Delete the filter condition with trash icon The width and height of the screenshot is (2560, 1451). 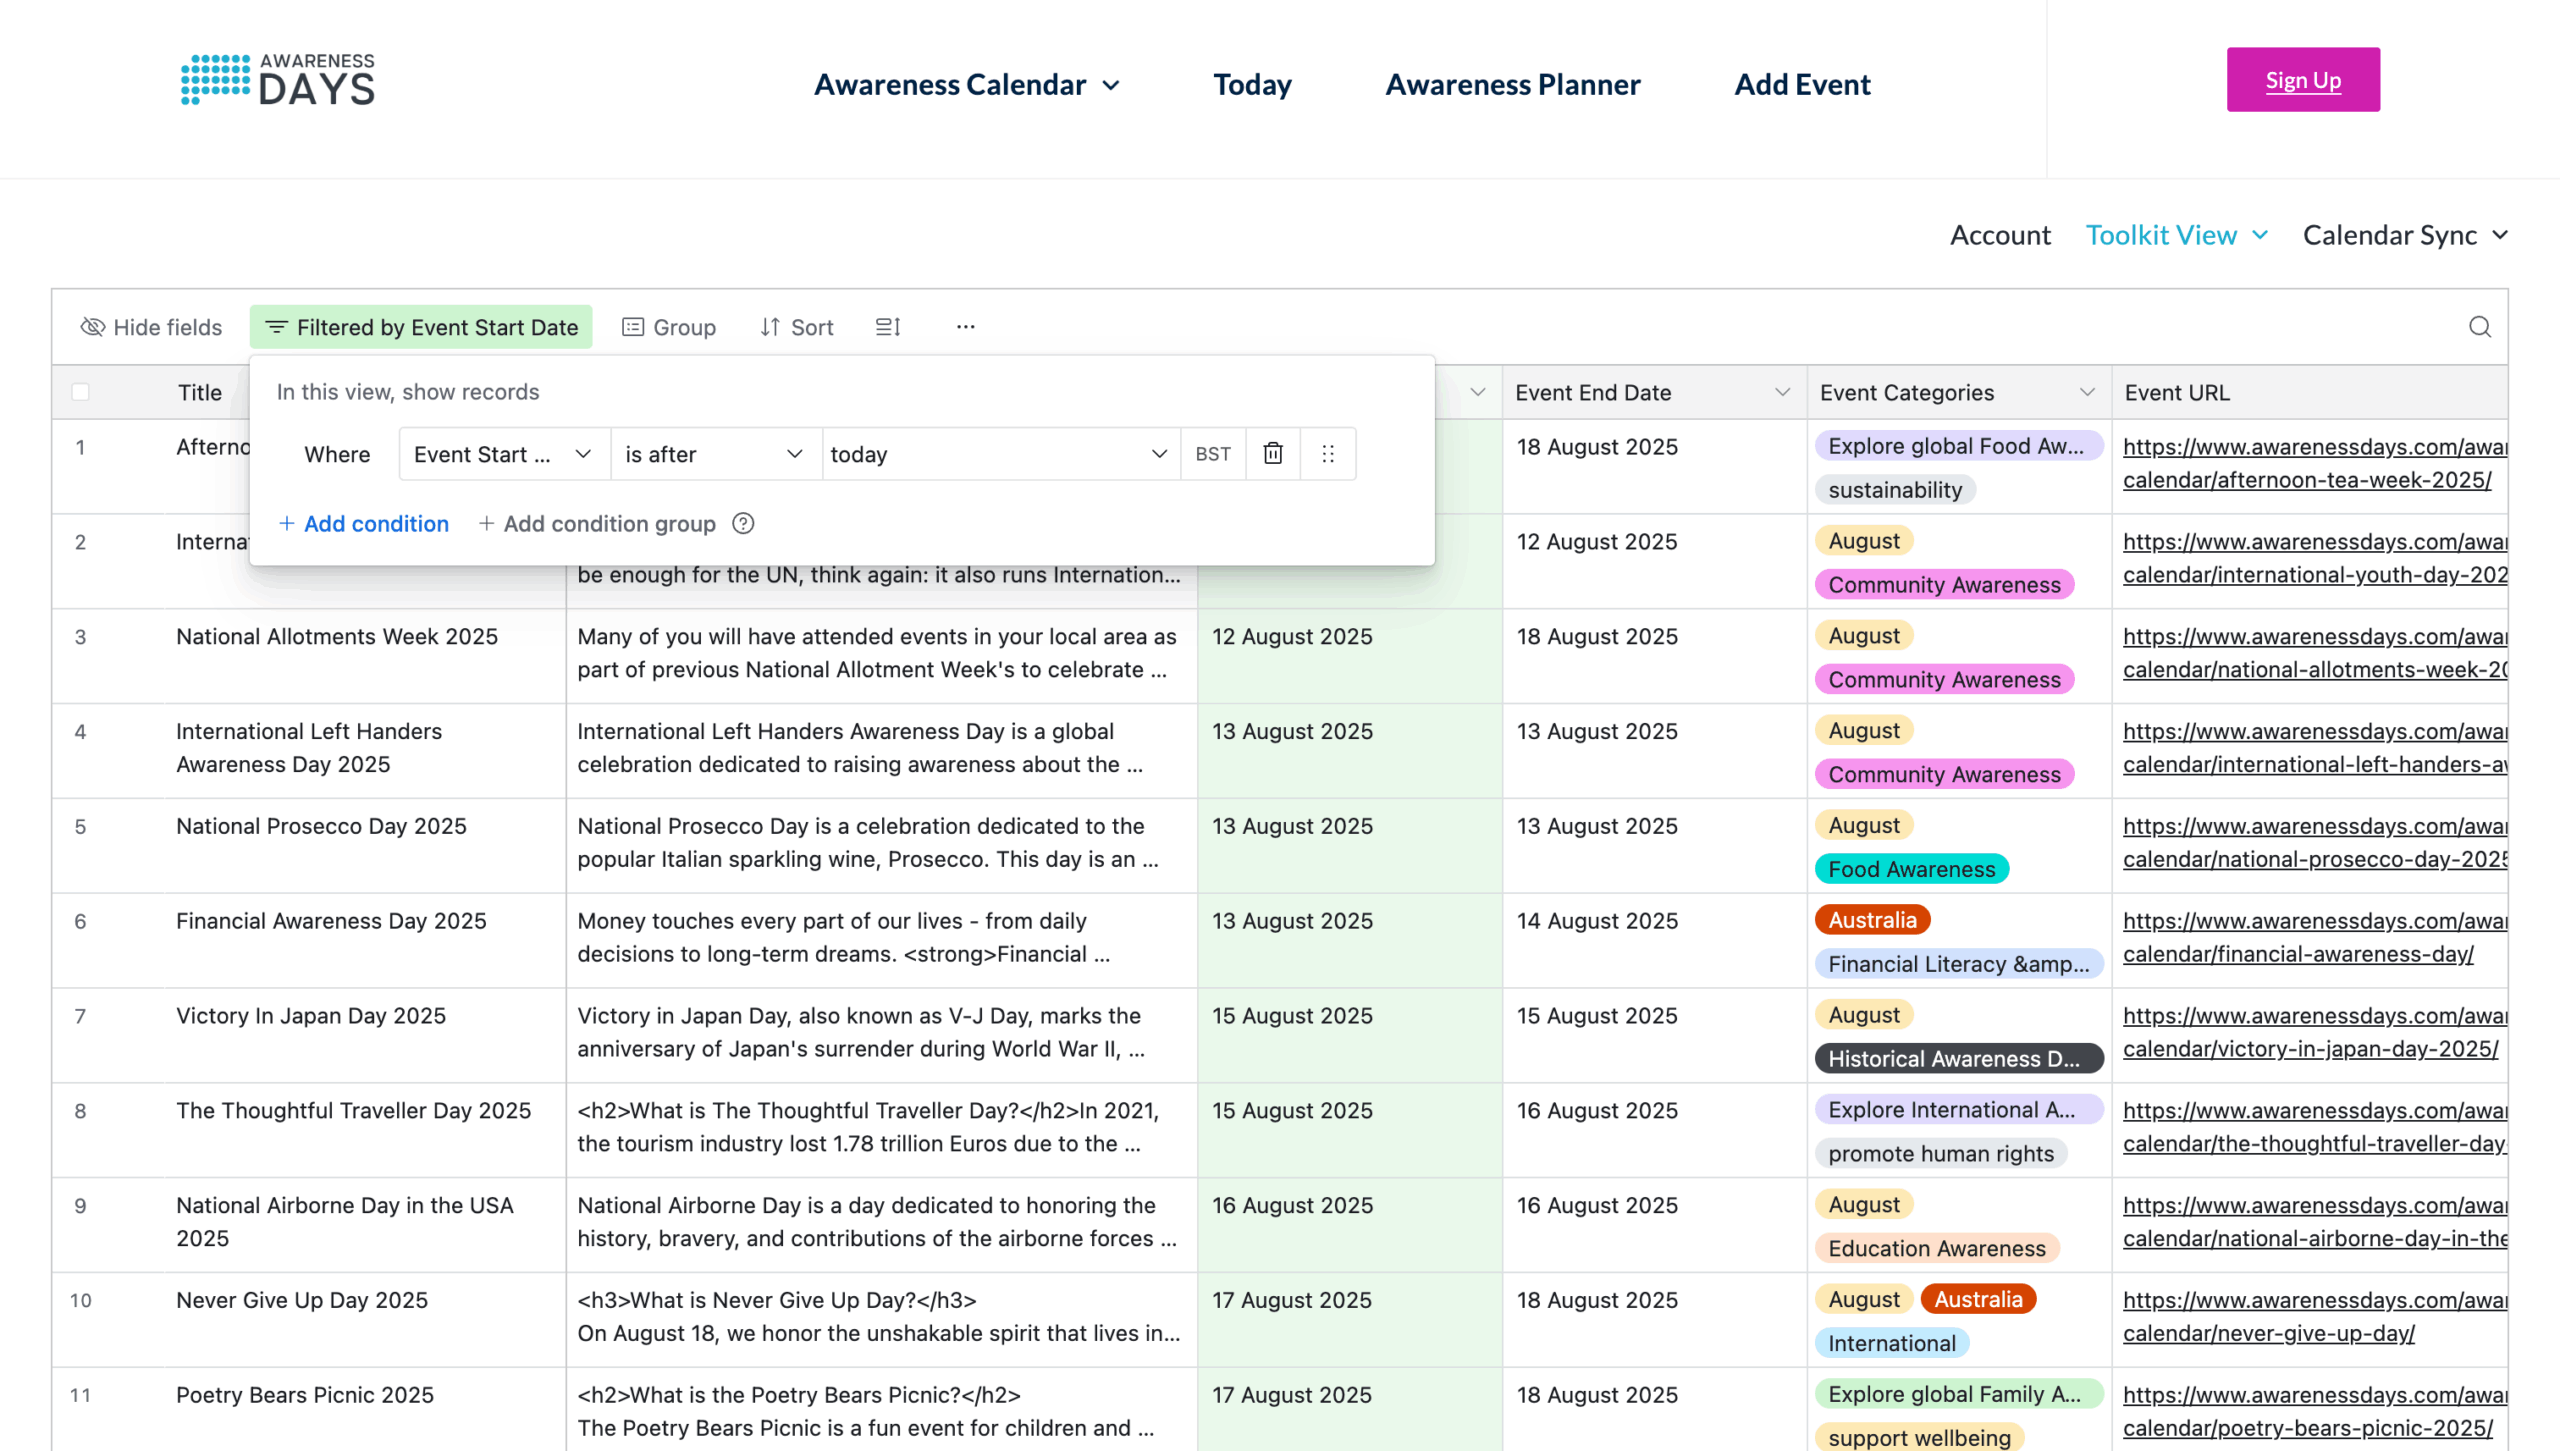coord(1272,454)
